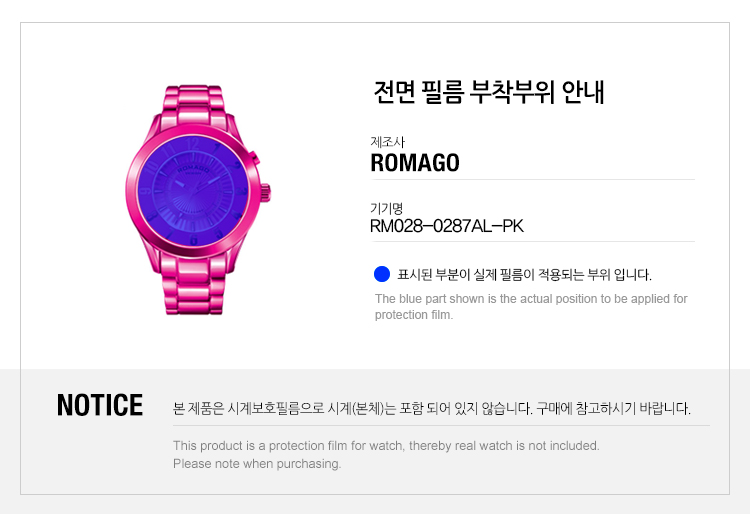Click the upper pink watch bracelet band
Viewport: 750px width, 514px height.
(x=193, y=106)
